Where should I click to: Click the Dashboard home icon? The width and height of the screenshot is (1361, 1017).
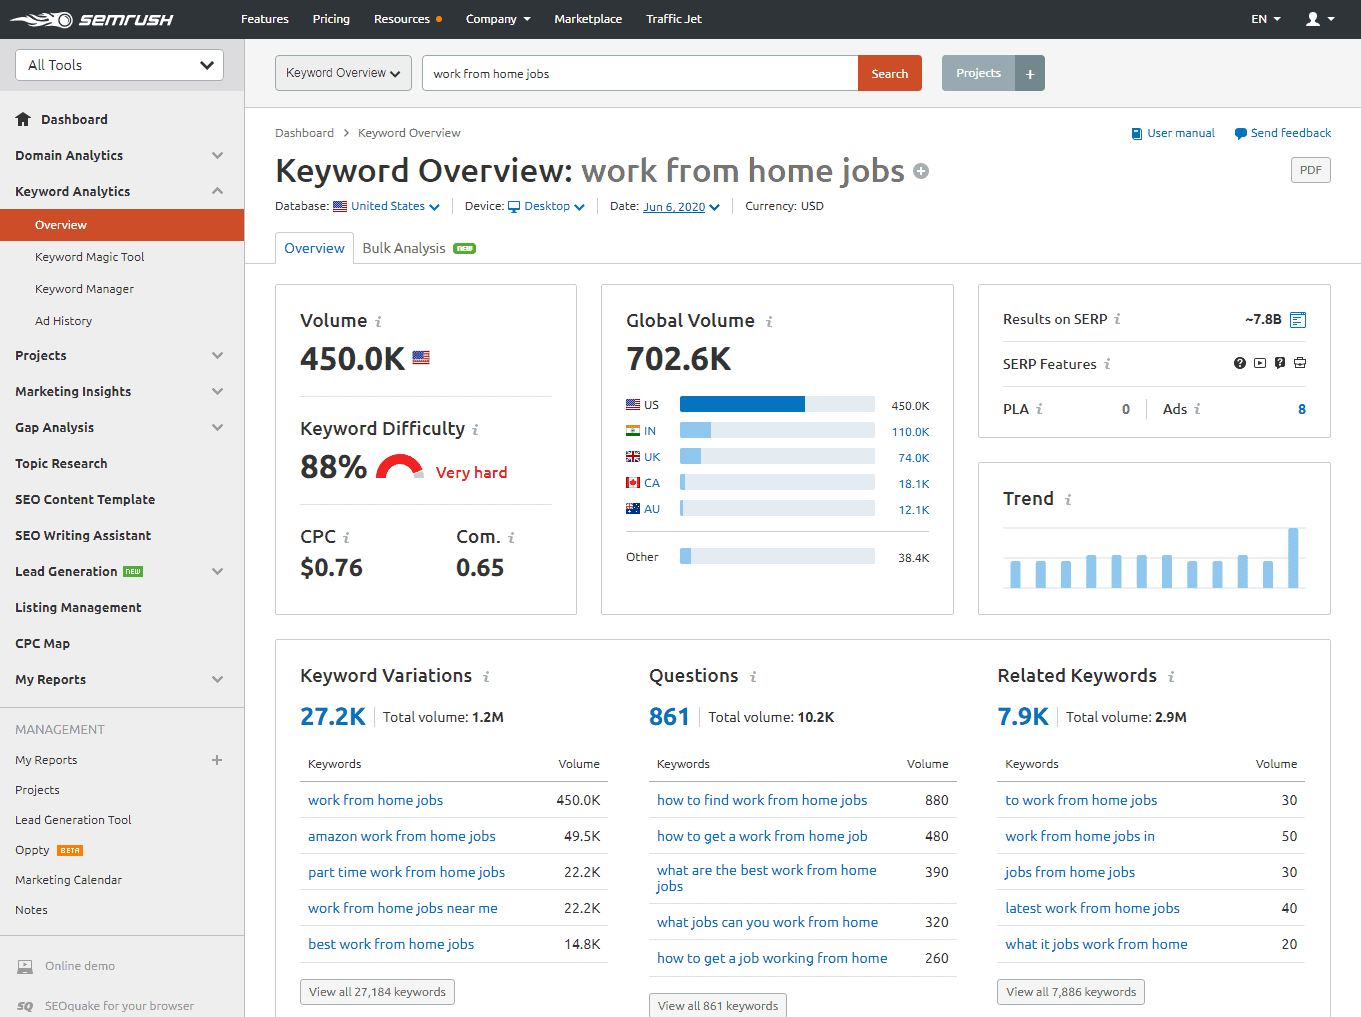[23, 119]
